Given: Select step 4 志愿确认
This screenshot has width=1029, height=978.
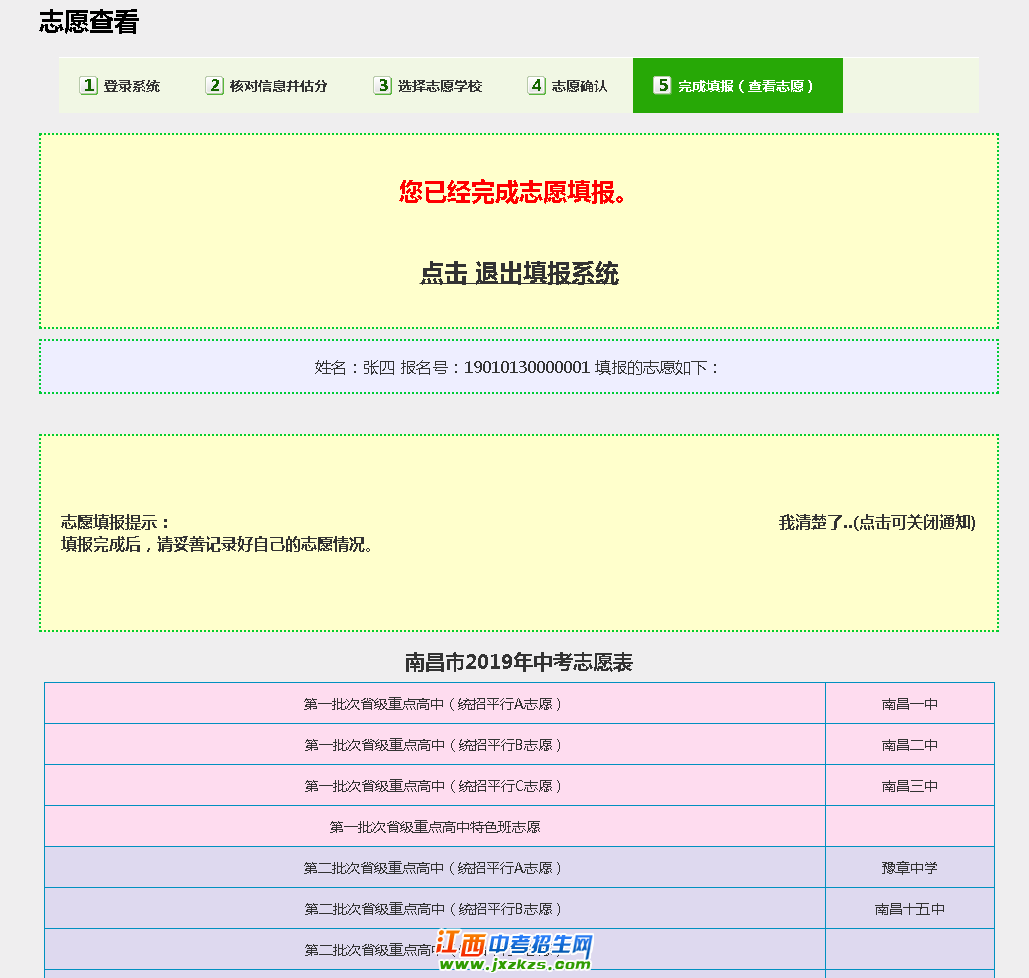Looking at the screenshot, I should pyautogui.click(x=568, y=86).
